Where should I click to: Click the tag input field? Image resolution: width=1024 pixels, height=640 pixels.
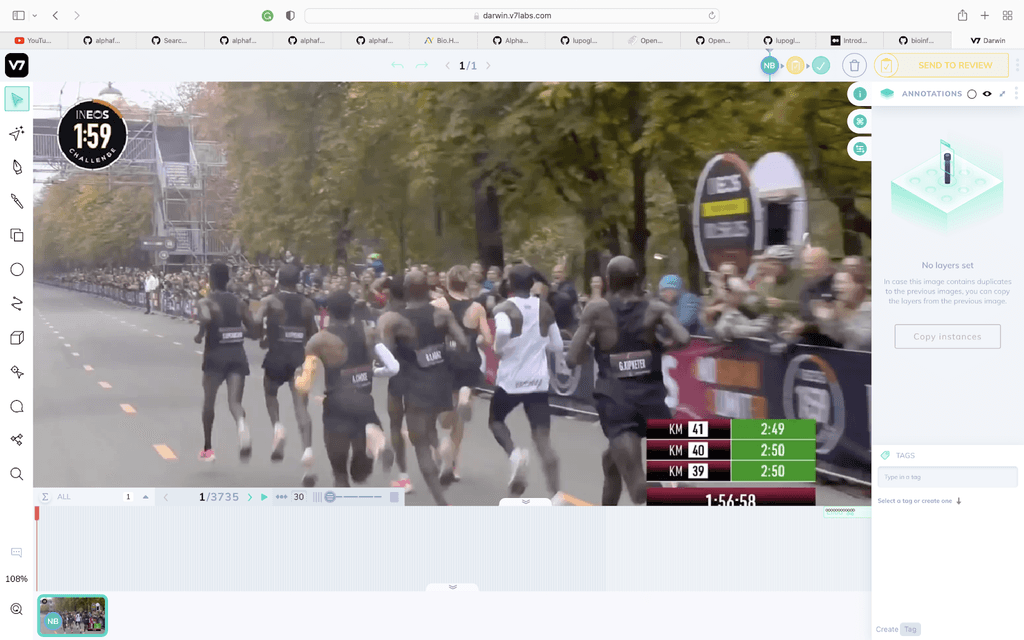click(x=947, y=477)
